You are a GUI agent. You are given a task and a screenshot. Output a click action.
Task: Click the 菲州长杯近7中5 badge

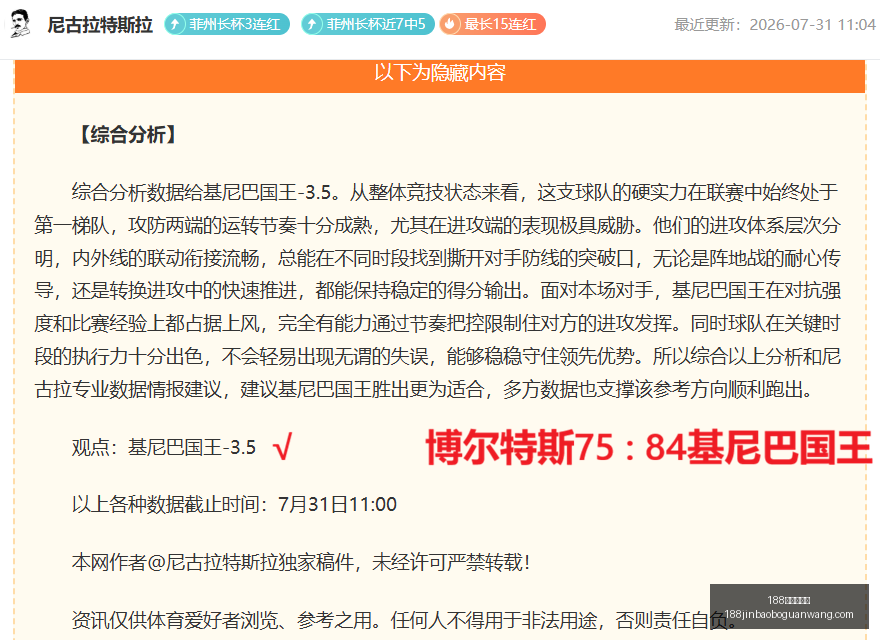point(368,24)
